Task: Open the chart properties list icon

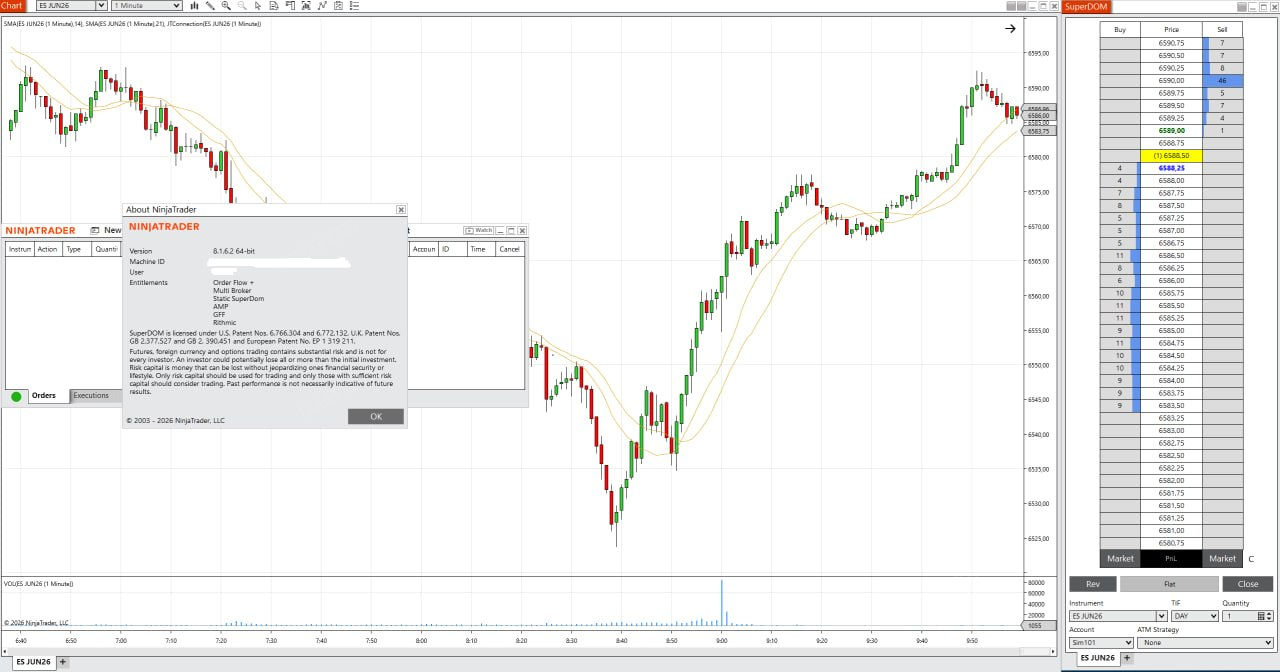Action: [x=354, y=5]
